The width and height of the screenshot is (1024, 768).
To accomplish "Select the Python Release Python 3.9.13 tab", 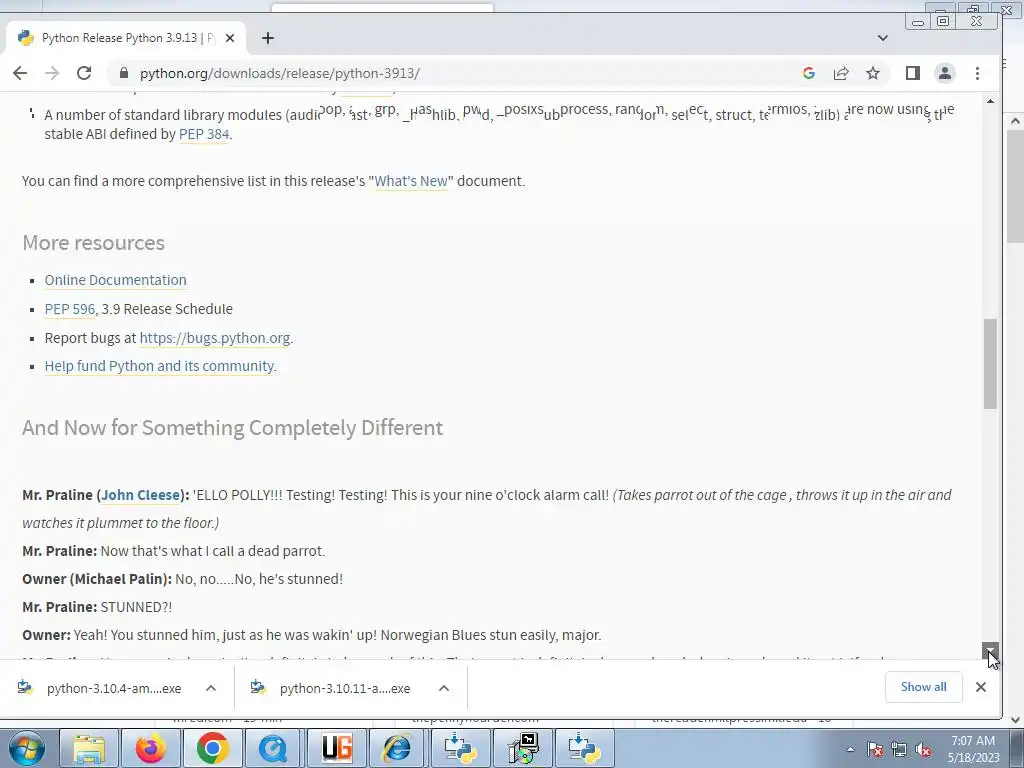I will pyautogui.click(x=126, y=38).
